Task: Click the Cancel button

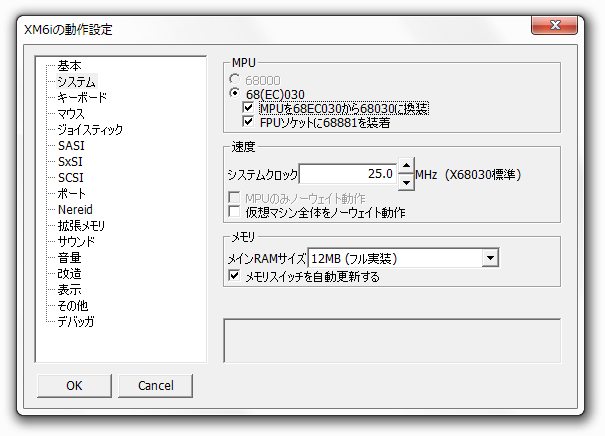Action: click(155, 385)
